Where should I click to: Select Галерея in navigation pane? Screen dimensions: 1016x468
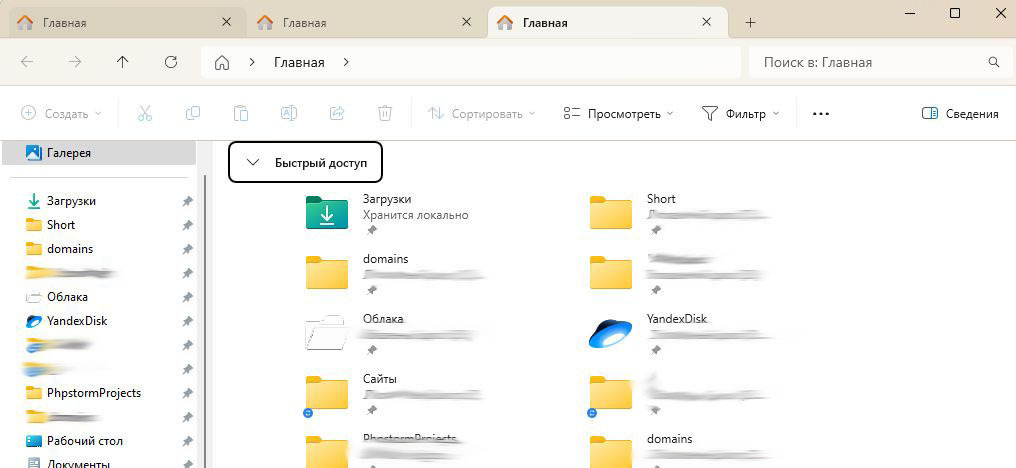point(98,153)
